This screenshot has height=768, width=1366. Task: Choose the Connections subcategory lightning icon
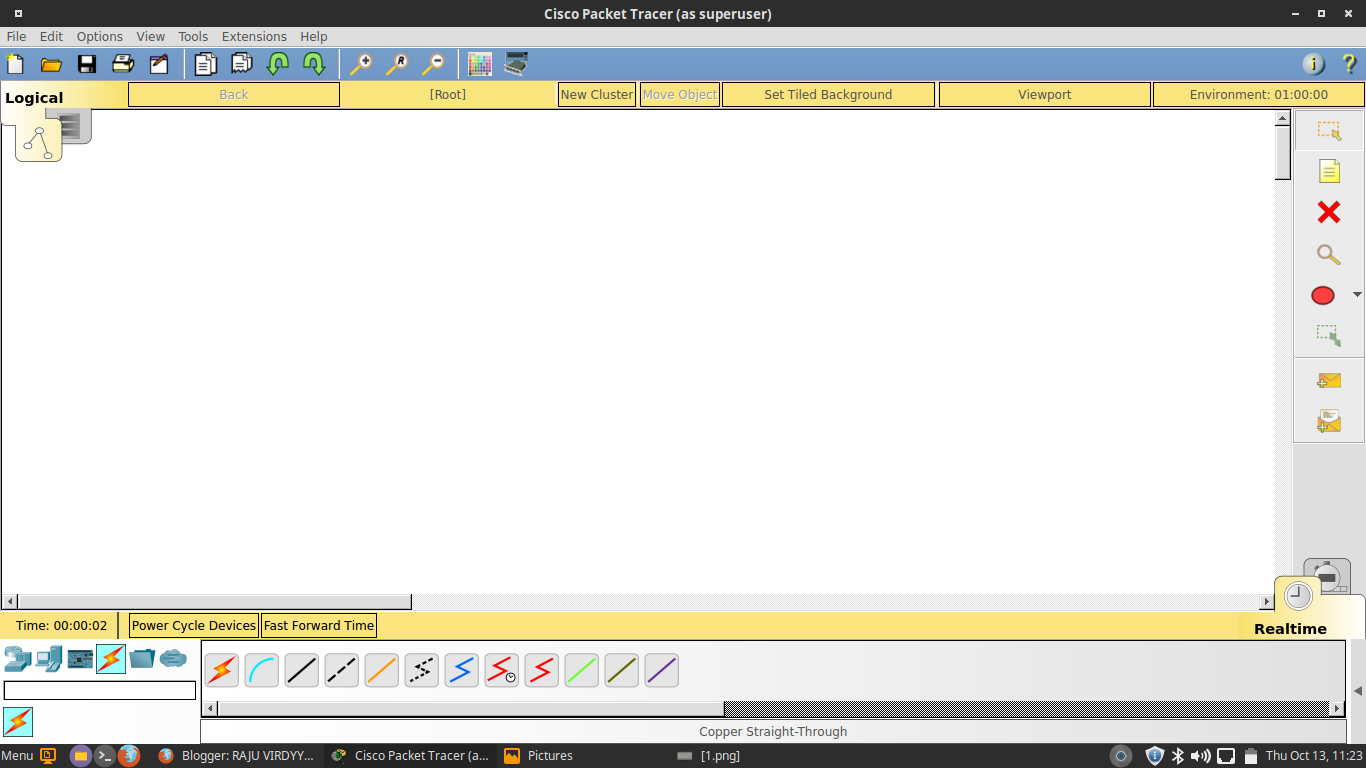18,722
